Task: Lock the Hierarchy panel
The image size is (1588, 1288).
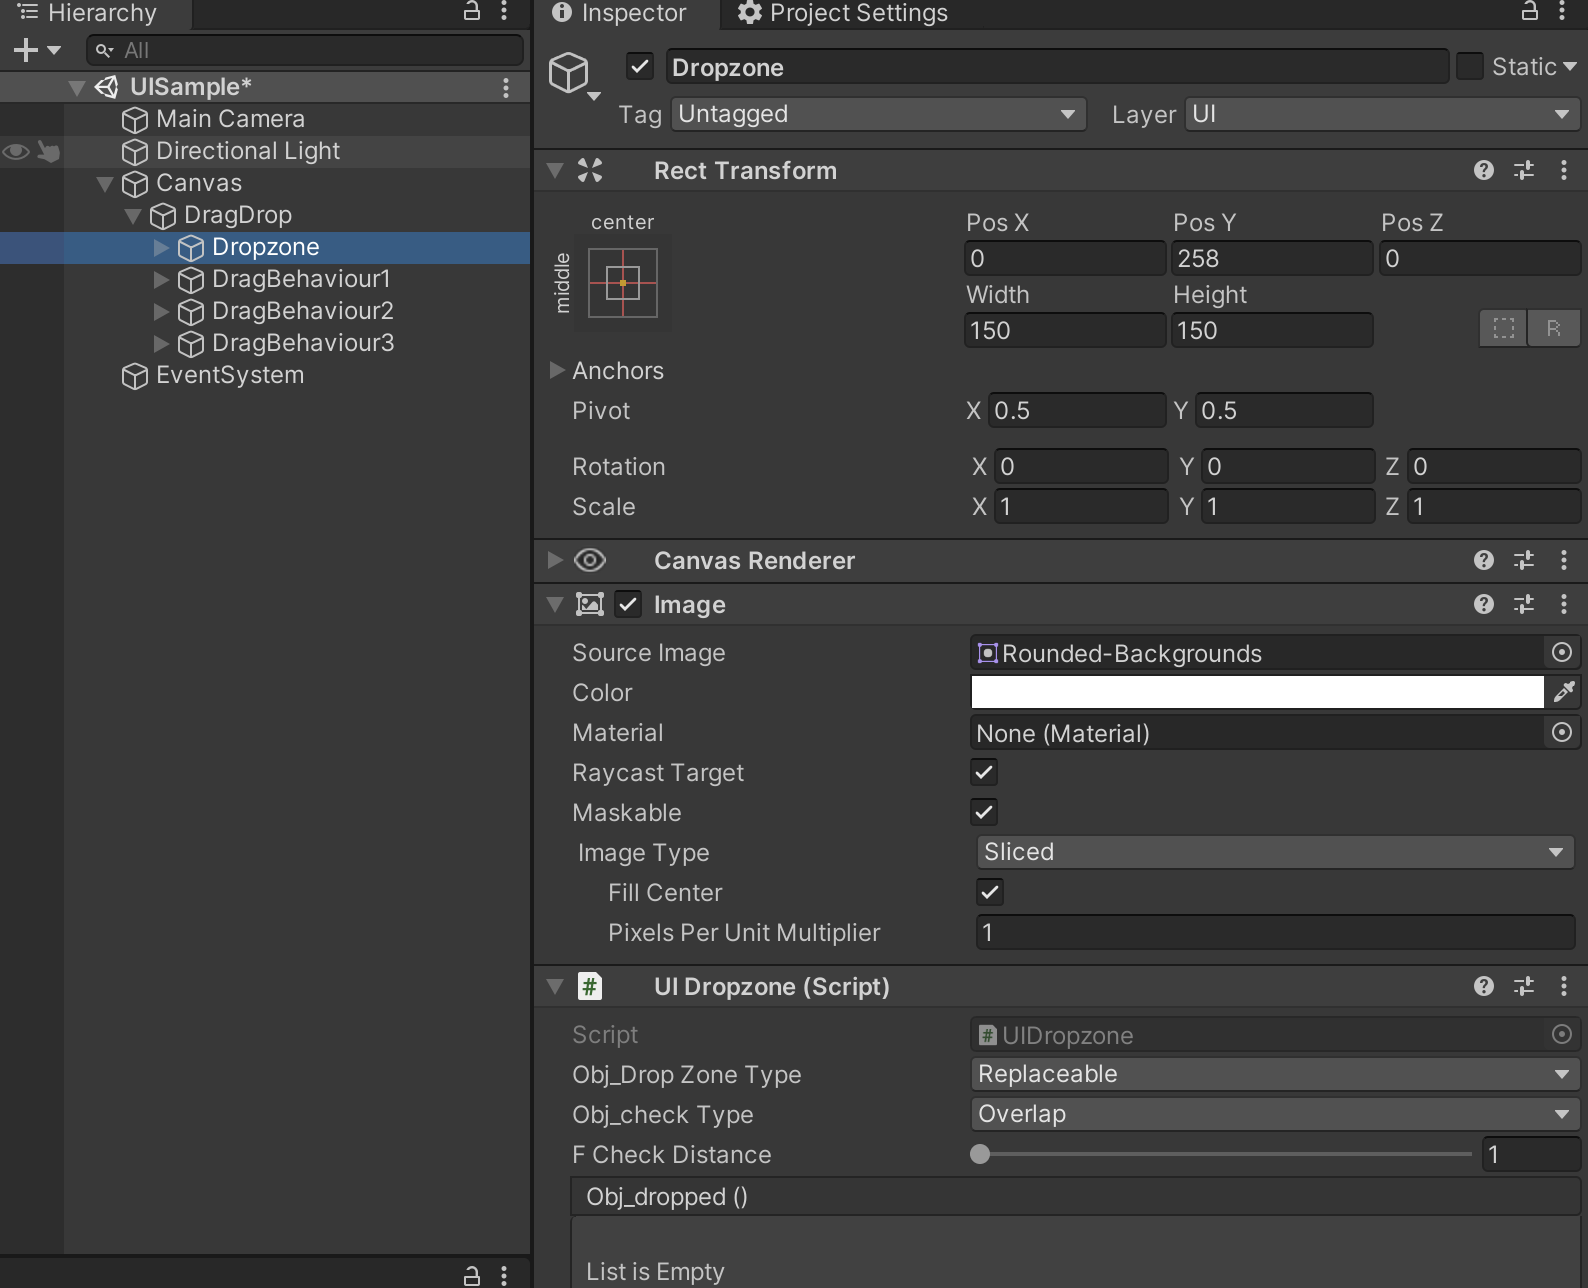Action: tap(472, 12)
